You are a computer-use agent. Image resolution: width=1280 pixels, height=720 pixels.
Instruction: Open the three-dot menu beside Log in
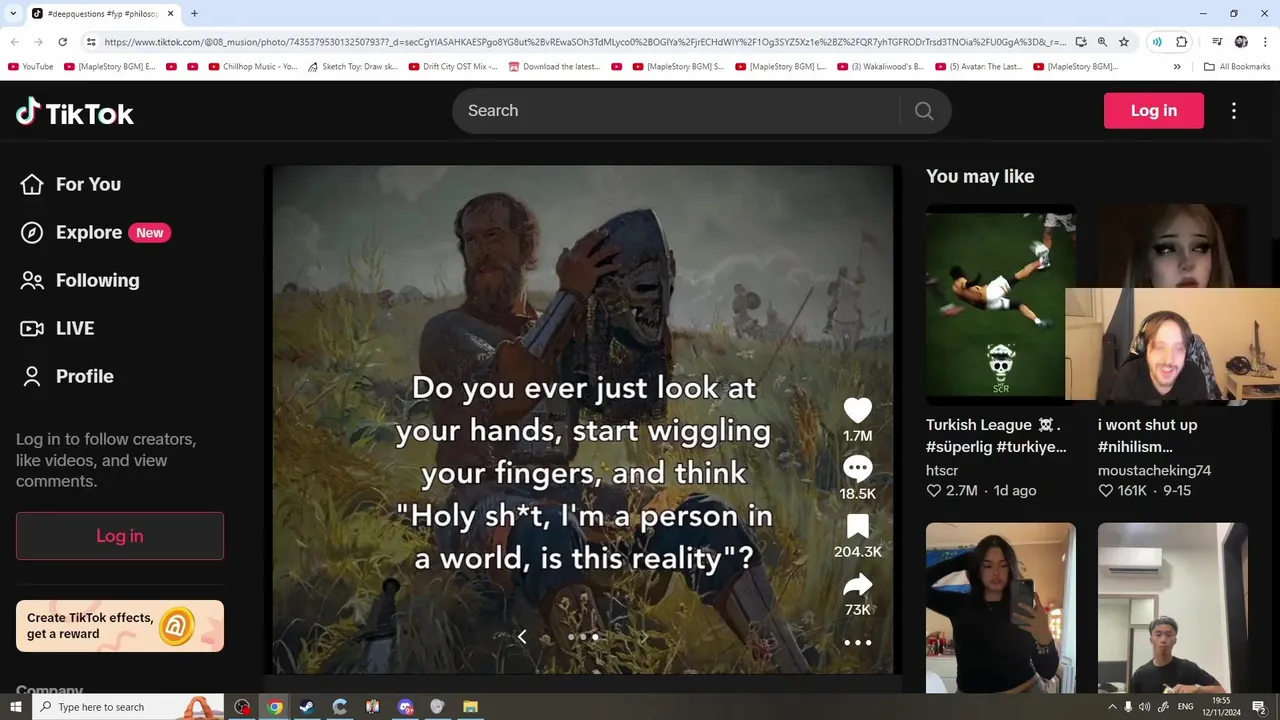click(x=1234, y=111)
